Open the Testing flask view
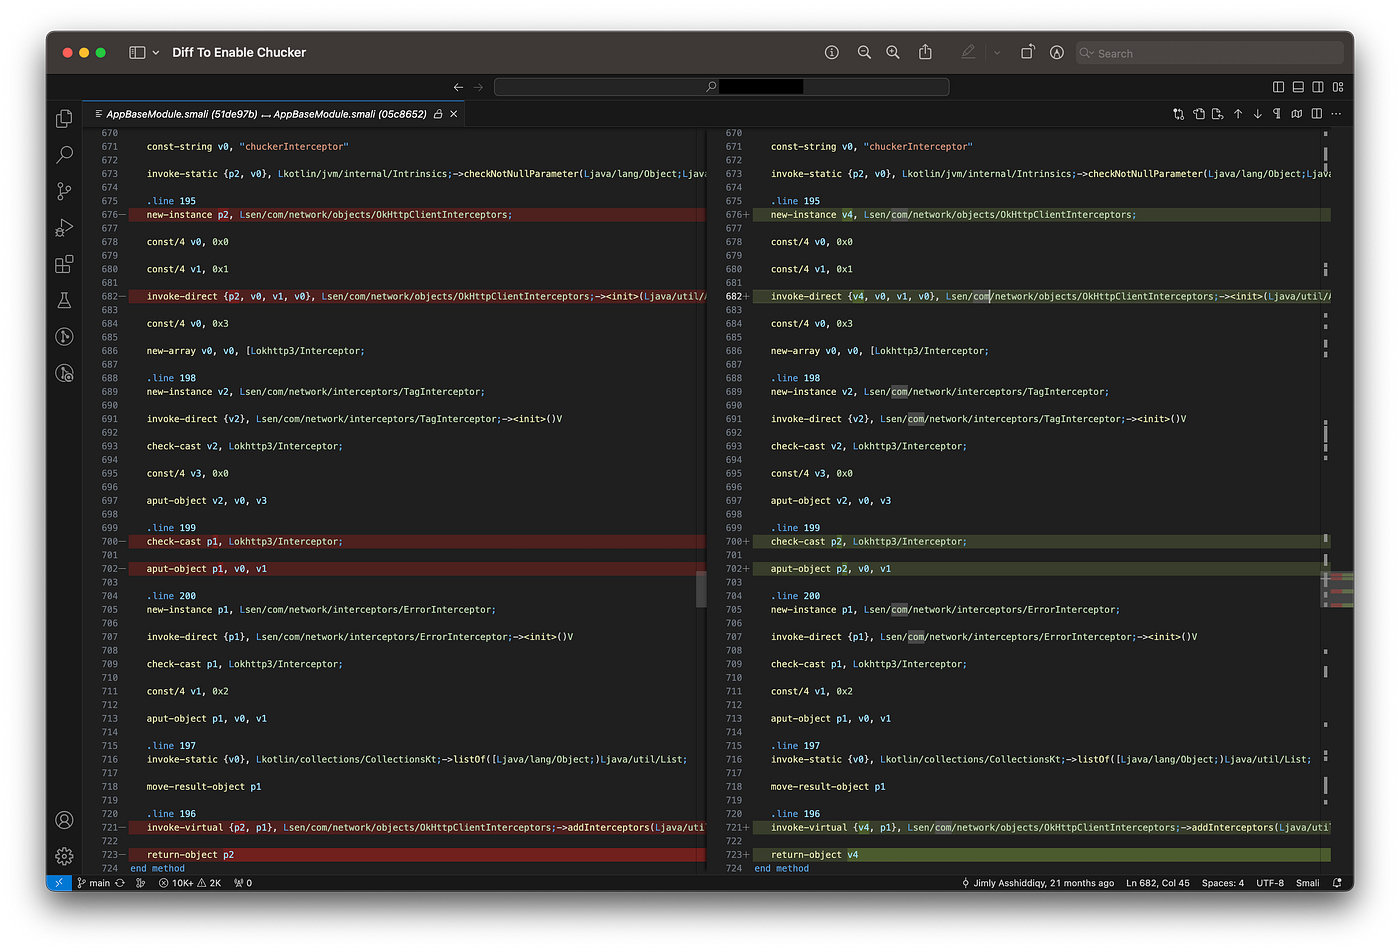 pyautogui.click(x=64, y=300)
